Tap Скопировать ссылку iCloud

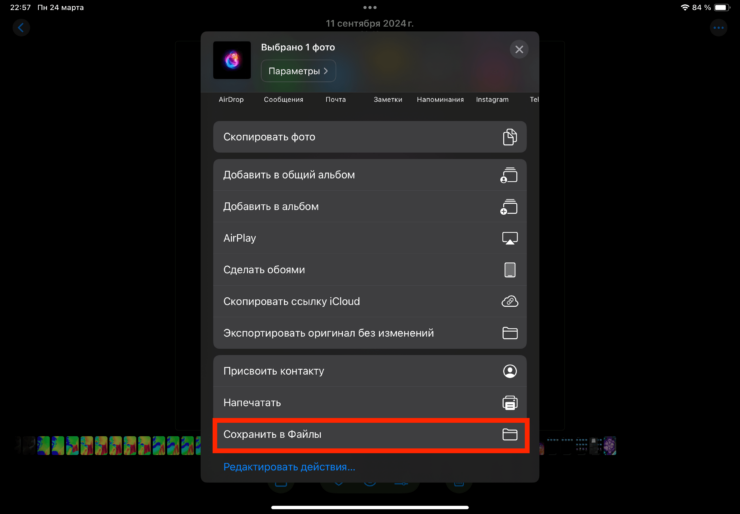coord(369,302)
